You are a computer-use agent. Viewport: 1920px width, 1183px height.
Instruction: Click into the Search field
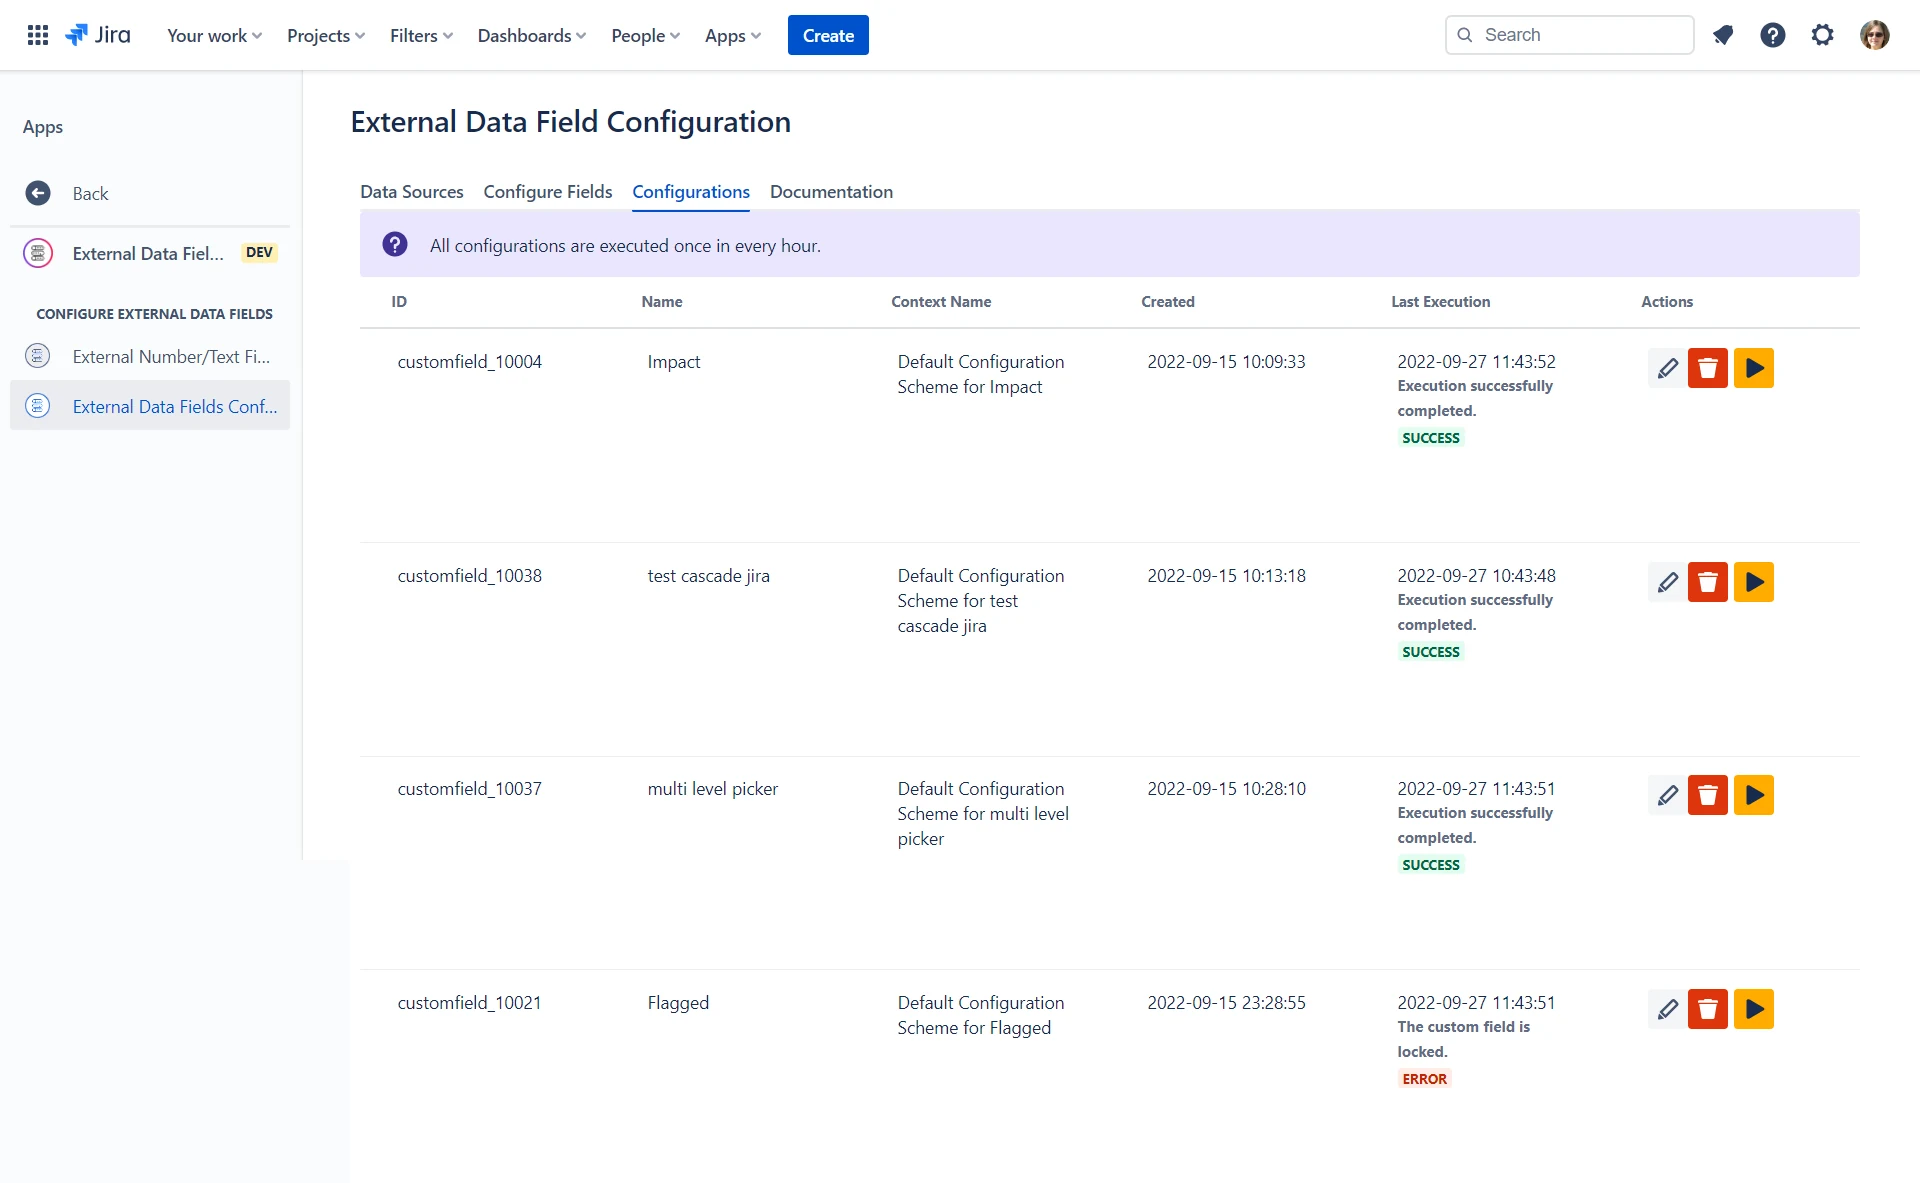(x=1569, y=35)
